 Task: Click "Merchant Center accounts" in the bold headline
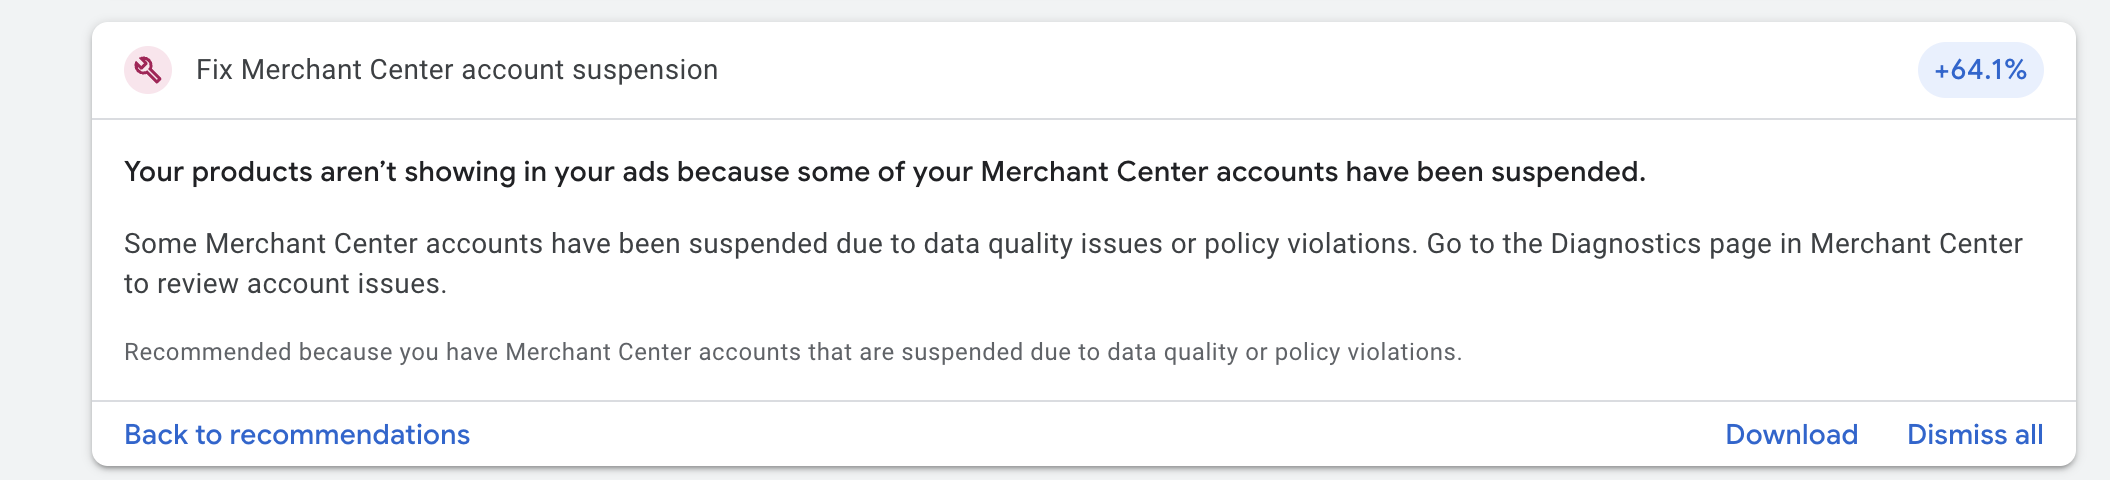(x=1158, y=172)
